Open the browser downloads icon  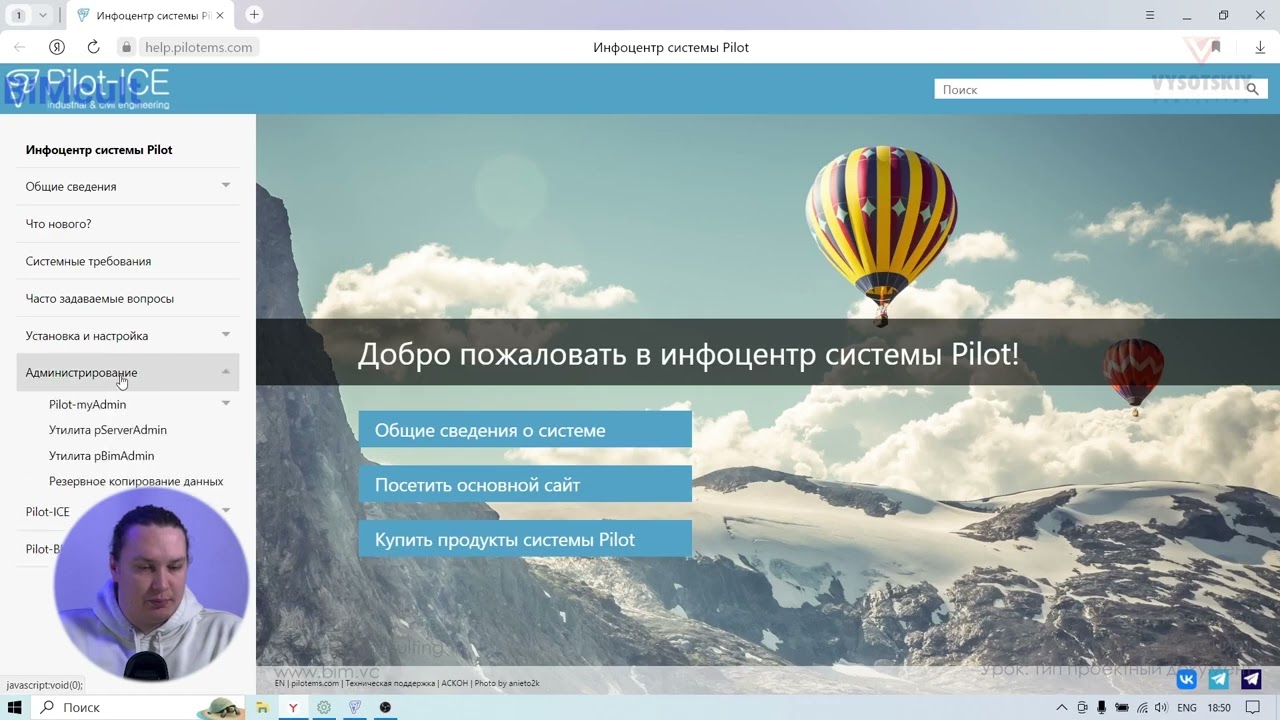pos(1260,47)
